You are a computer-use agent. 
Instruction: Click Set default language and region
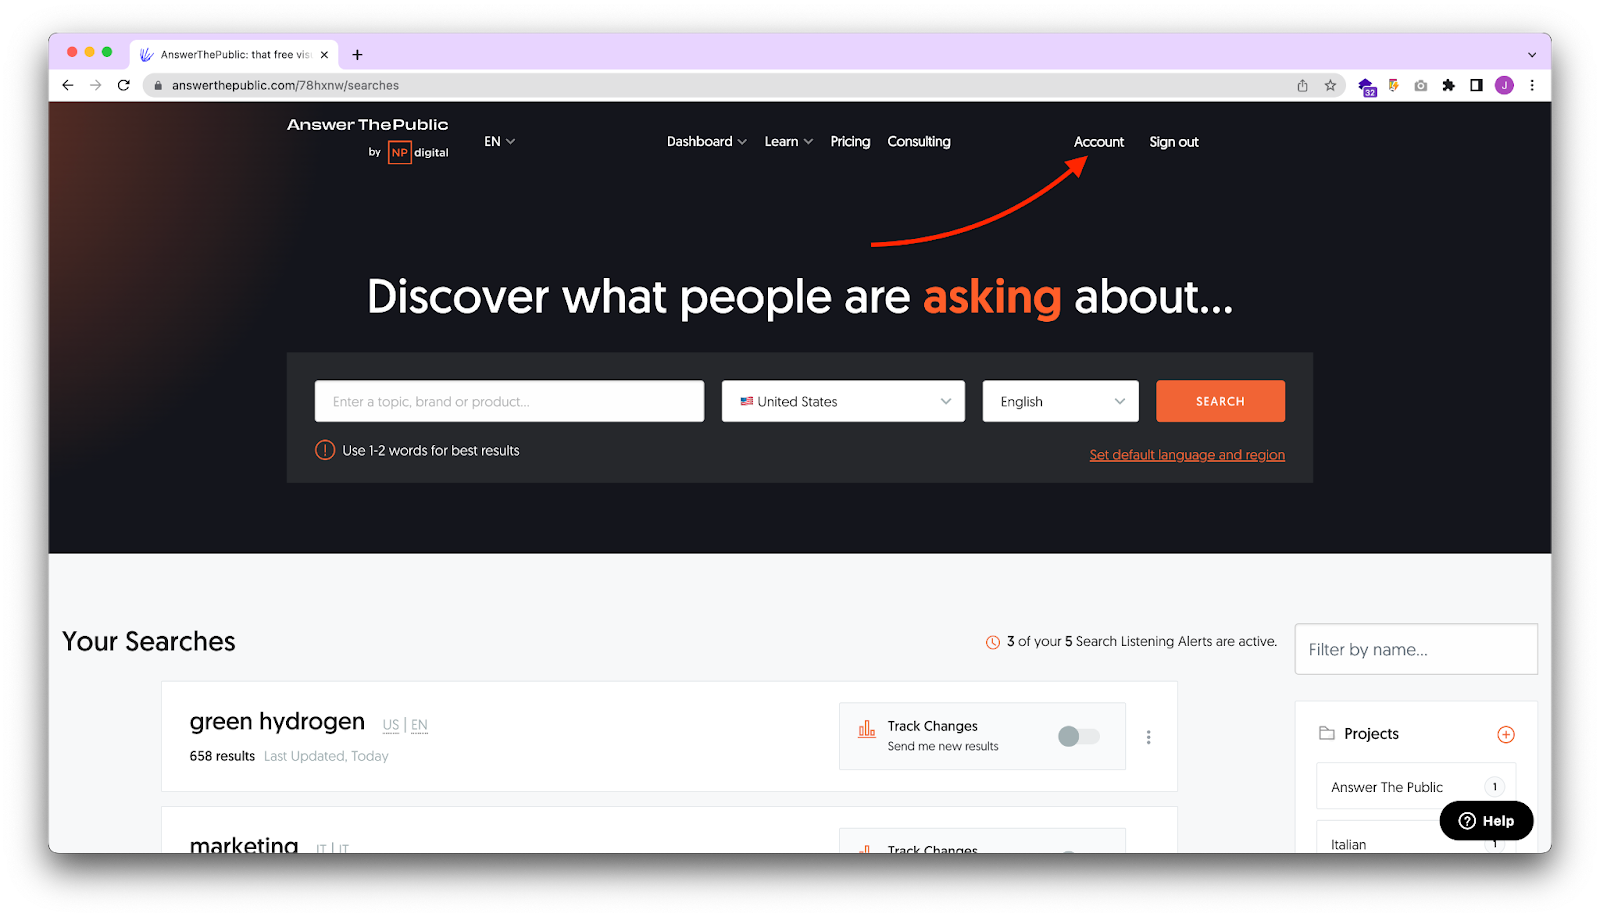[x=1187, y=455]
